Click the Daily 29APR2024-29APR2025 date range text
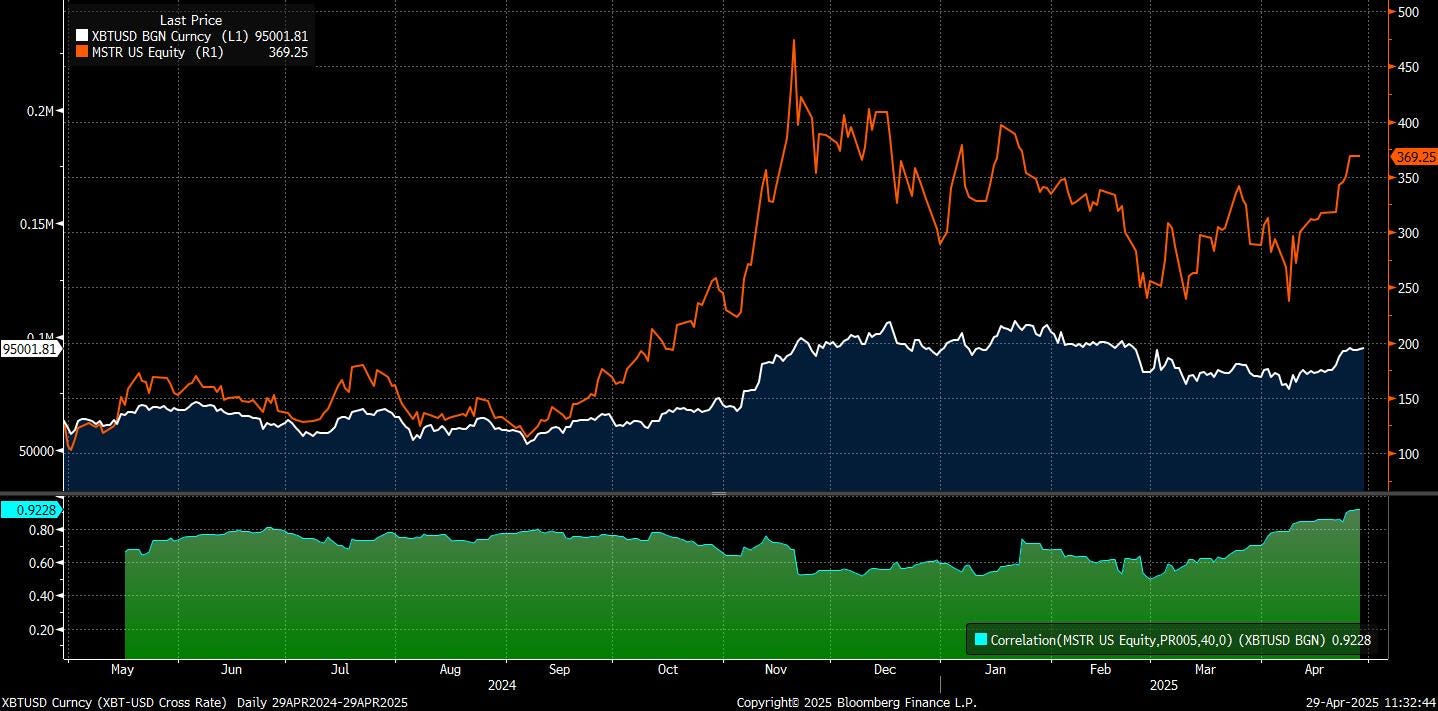Viewport: 1438px width, 711px height. click(322, 703)
